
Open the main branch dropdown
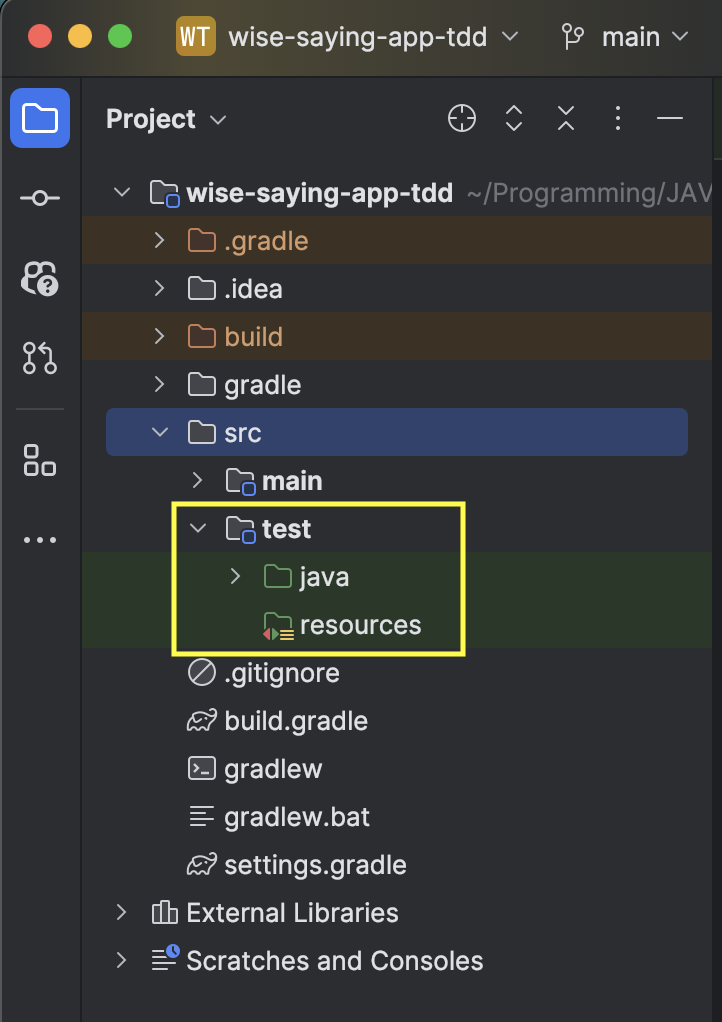point(645,37)
